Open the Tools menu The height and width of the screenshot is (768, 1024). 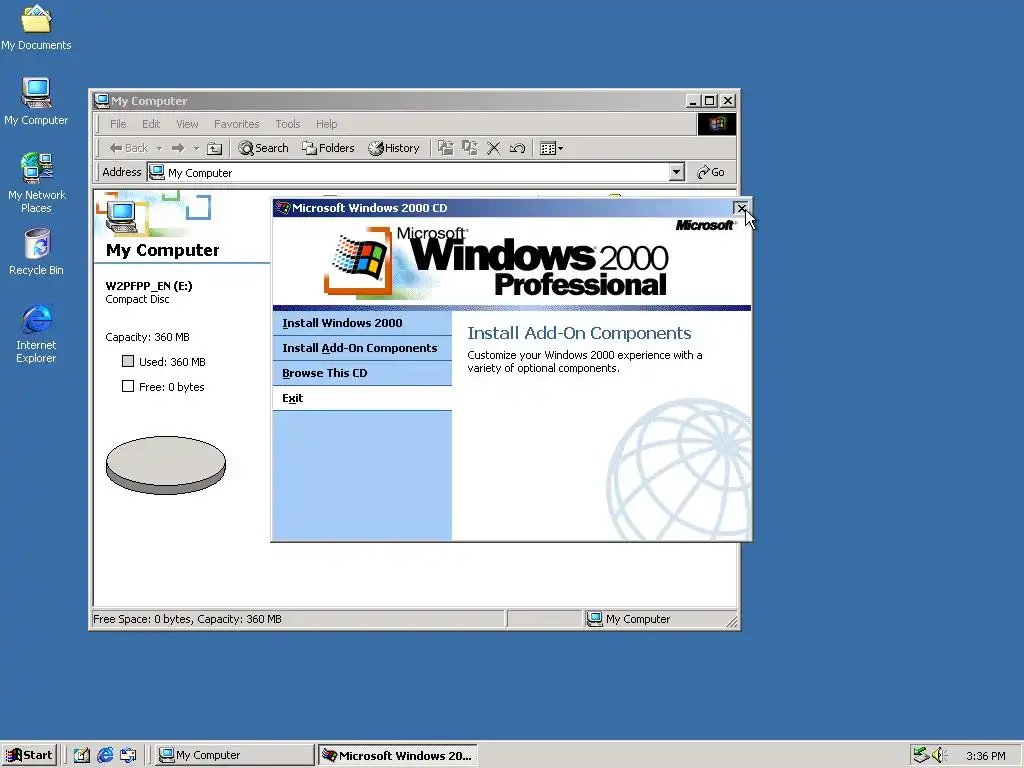pos(287,124)
